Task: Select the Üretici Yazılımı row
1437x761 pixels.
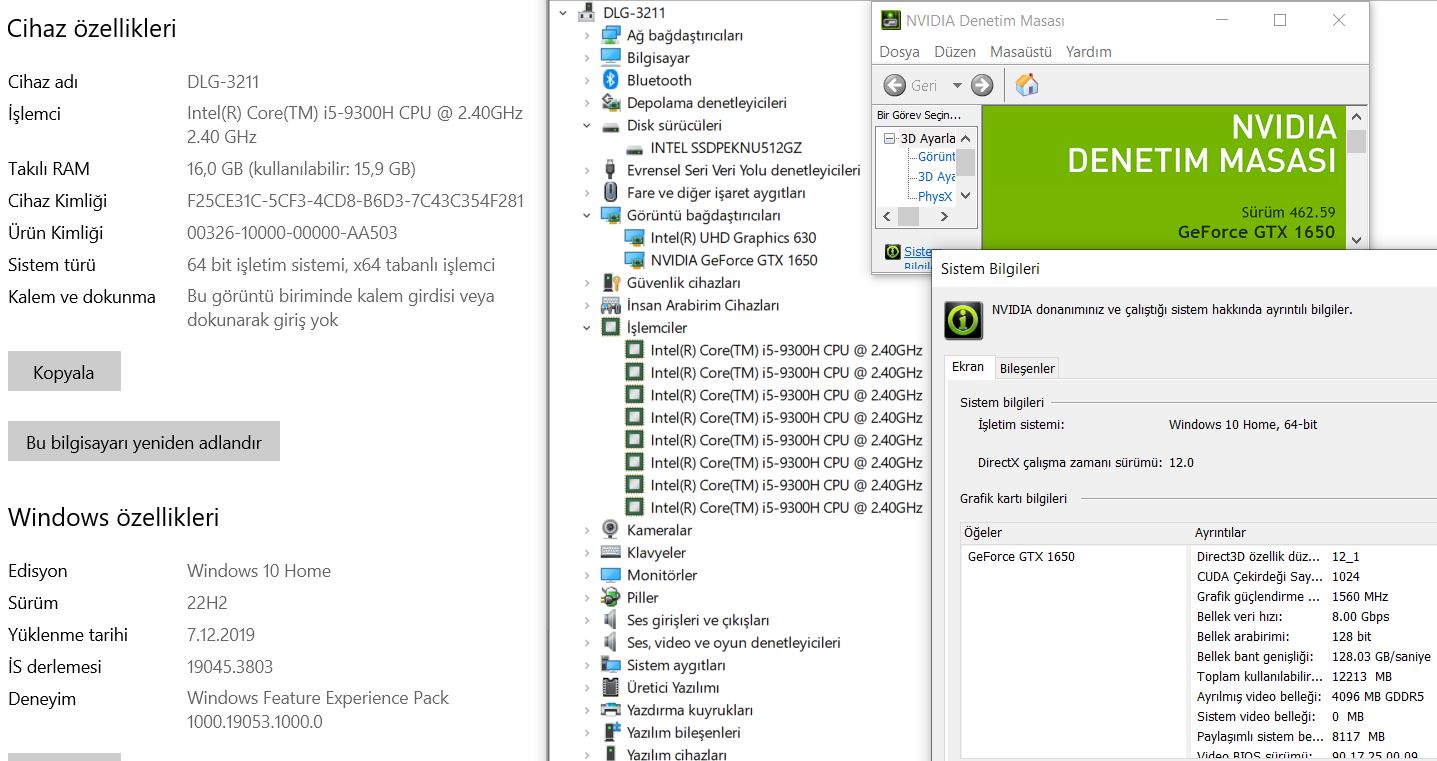Action: 672,688
